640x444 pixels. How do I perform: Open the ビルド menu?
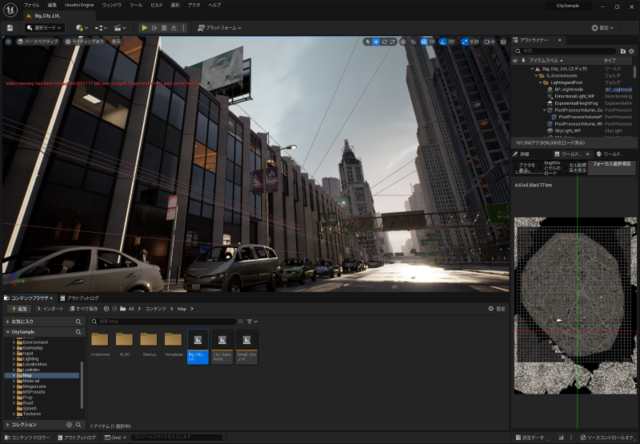[x=156, y=5]
